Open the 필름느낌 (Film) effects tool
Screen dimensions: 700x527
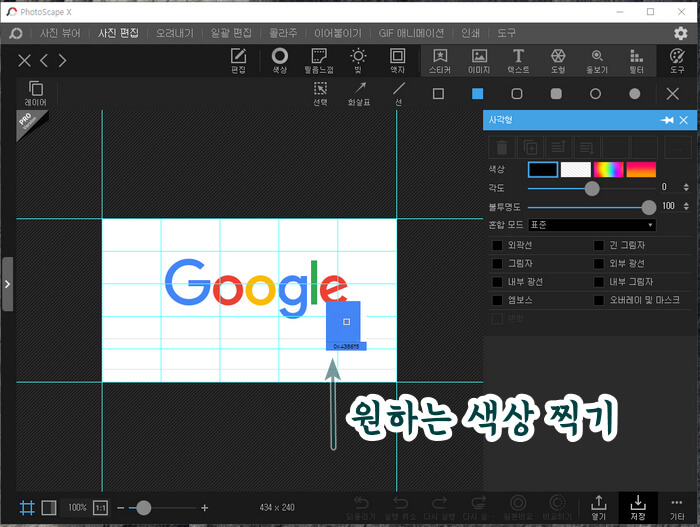(319, 61)
